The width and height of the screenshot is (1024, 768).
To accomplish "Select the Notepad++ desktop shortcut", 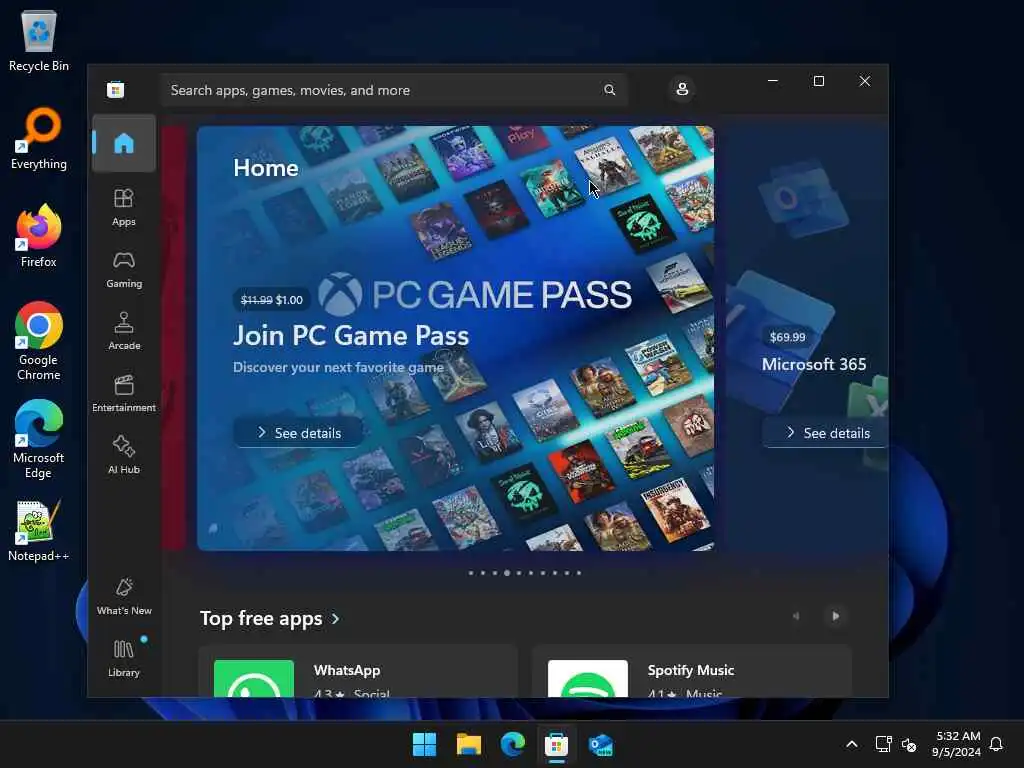I will click(x=39, y=530).
